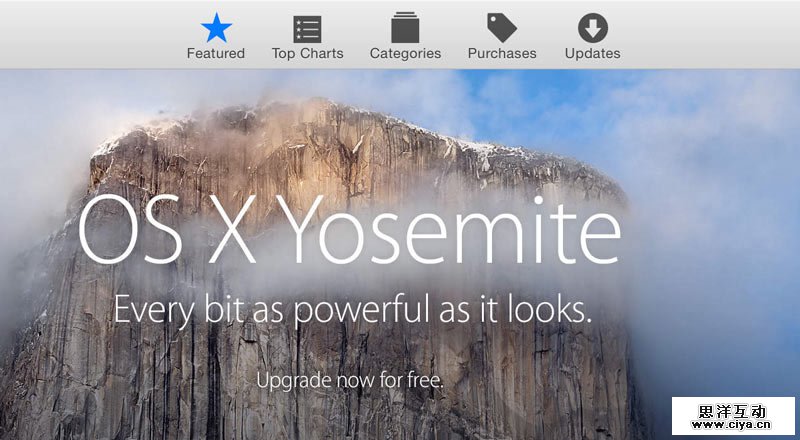Select 'Upgrade now for free.' link
800x440 pixels.
click(x=350, y=381)
